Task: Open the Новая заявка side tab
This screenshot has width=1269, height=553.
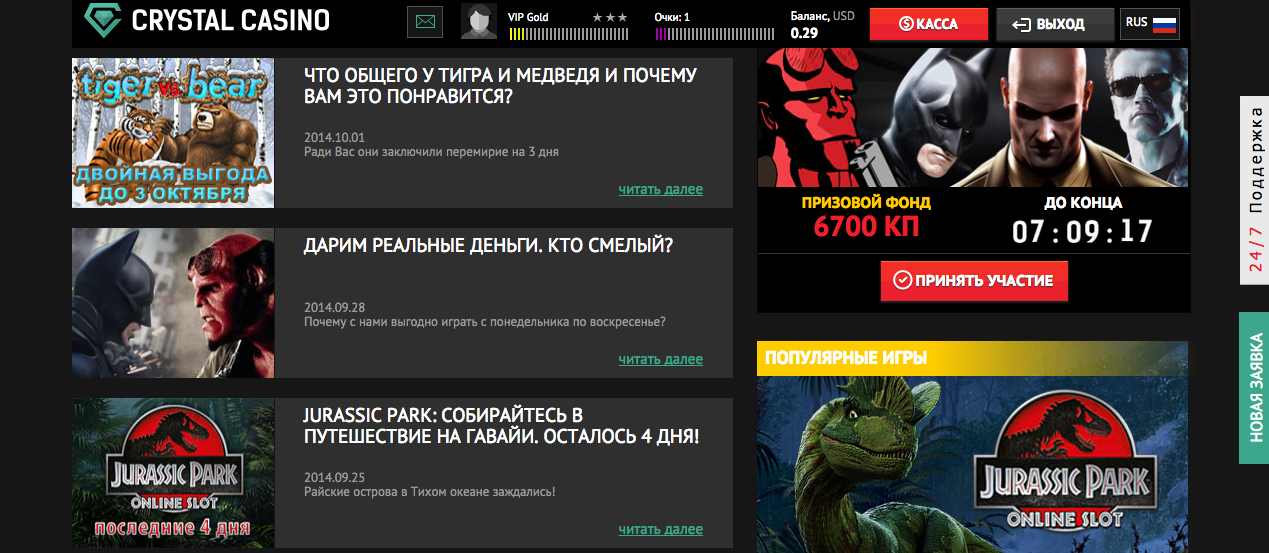Action: (1255, 388)
